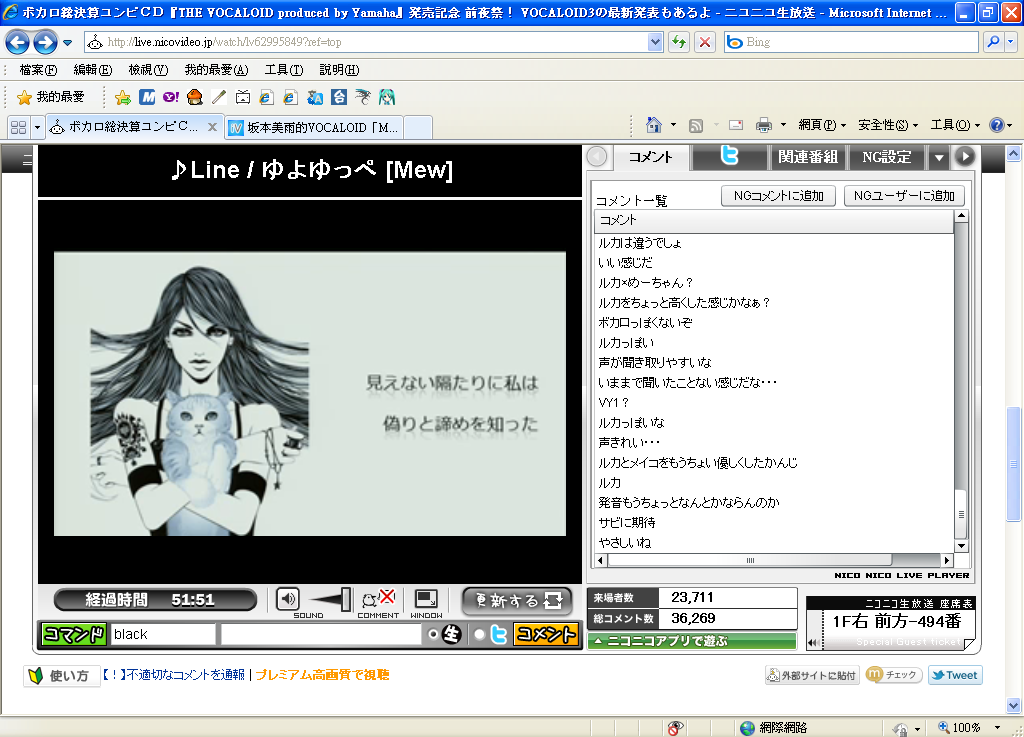Click the 外部サイトに貼付 button
The image size is (1024, 737).
[x=812, y=675]
